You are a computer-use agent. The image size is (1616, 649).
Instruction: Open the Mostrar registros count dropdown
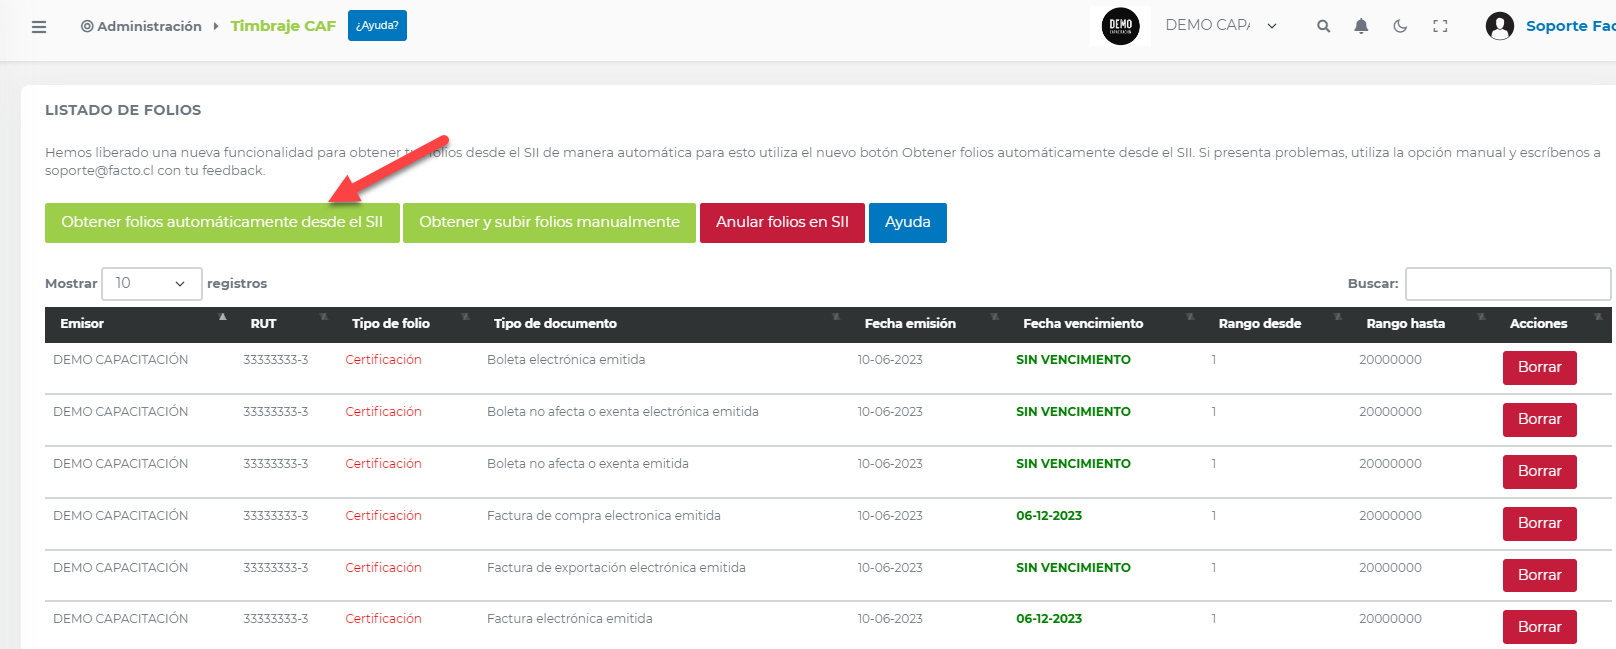coord(151,284)
